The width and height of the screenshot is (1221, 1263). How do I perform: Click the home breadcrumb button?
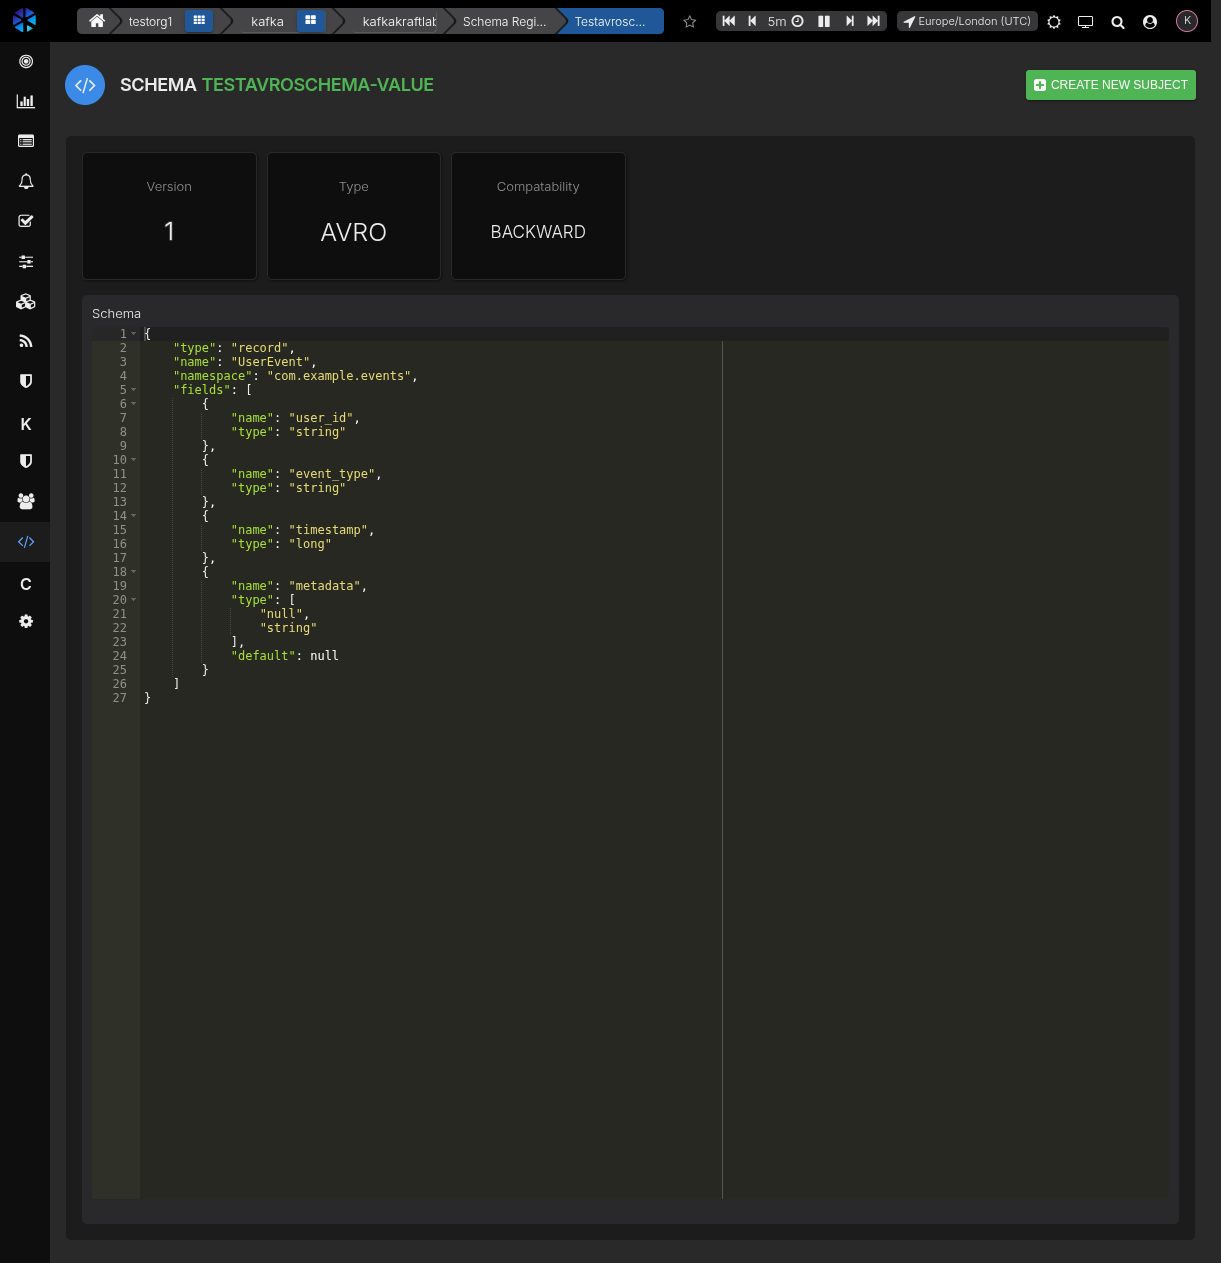click(97, 21)
